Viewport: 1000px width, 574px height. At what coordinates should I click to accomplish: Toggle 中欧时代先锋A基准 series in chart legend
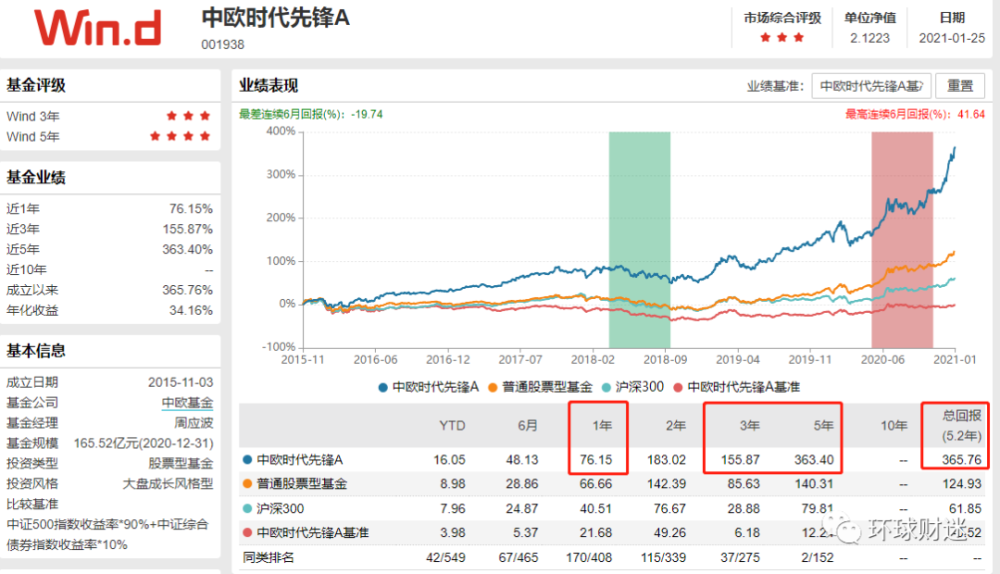point(737,387)
